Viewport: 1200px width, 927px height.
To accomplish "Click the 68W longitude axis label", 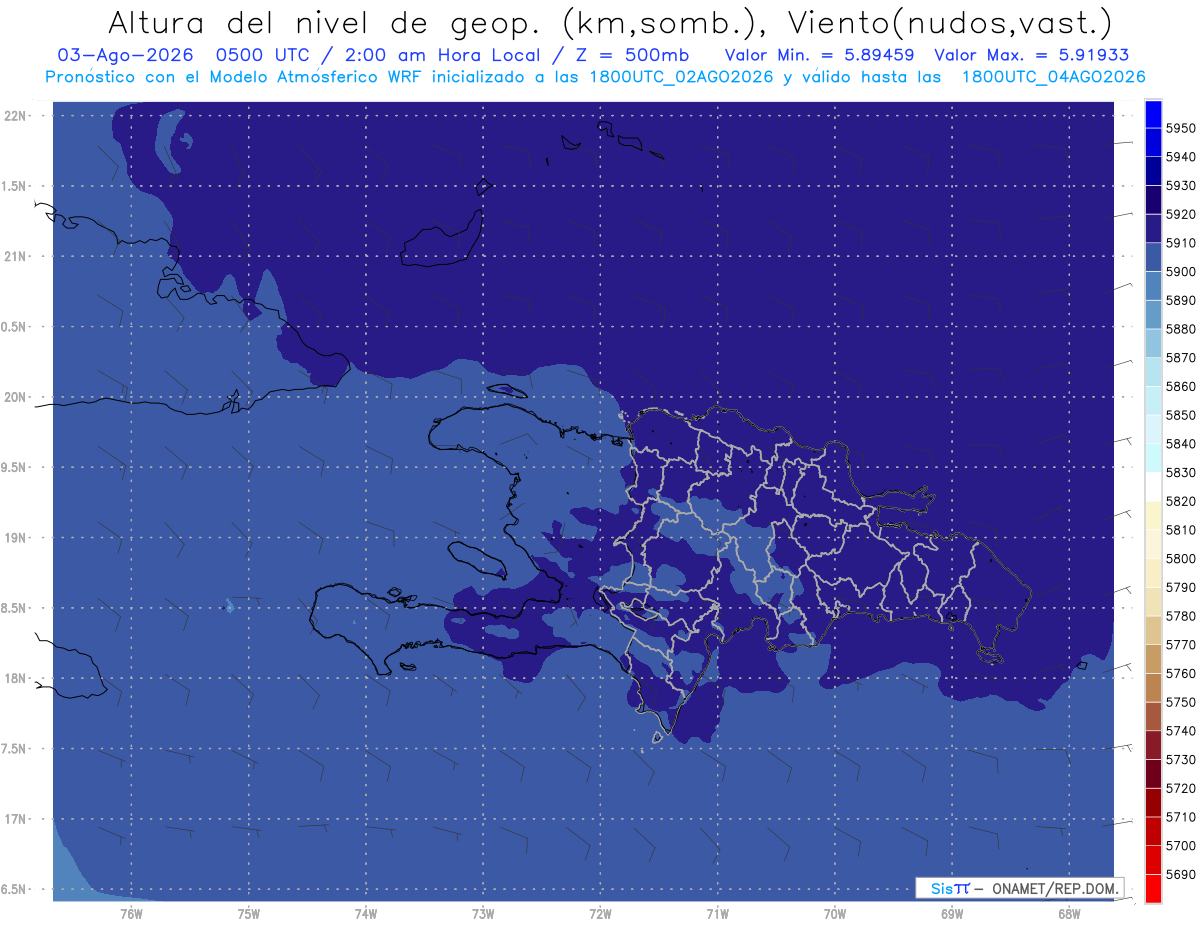I will (x=1069, y=914).
